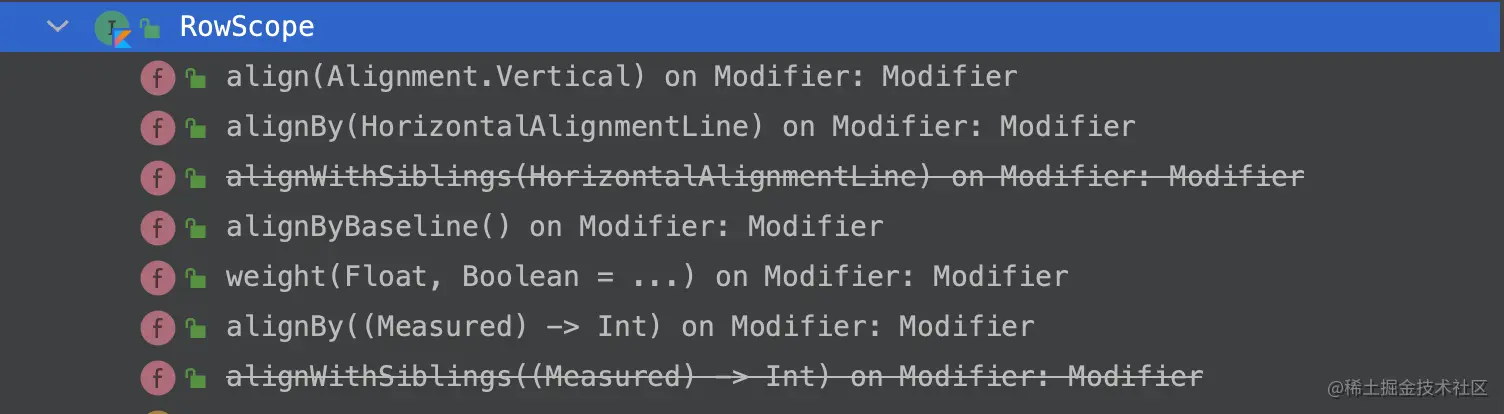Select alignBy((Measured) -> Int) on Modifier entry
This screenshot has height=414, width=1504.
pos(630,326)
